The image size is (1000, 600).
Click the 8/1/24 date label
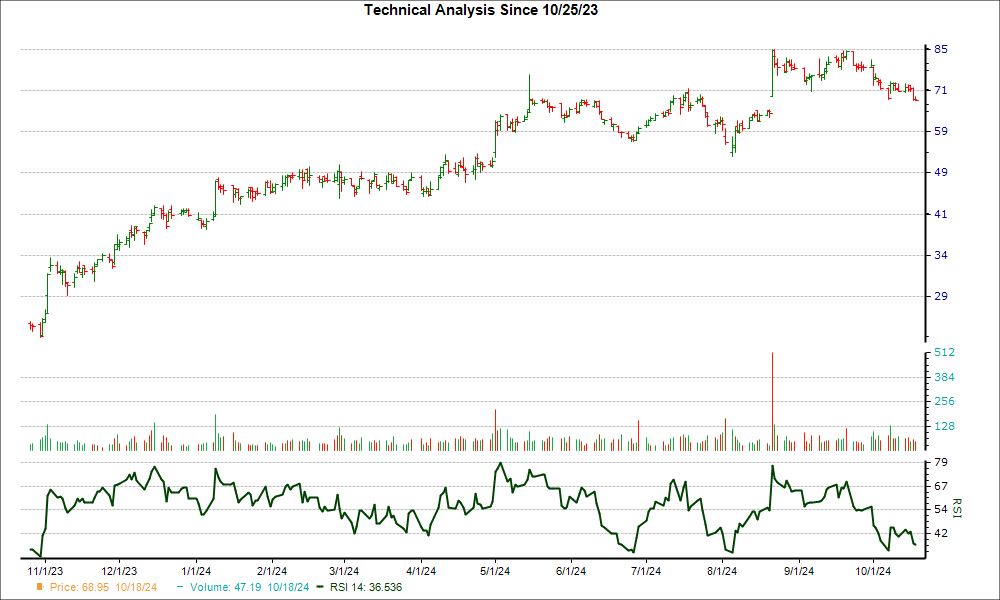point(722,571)
